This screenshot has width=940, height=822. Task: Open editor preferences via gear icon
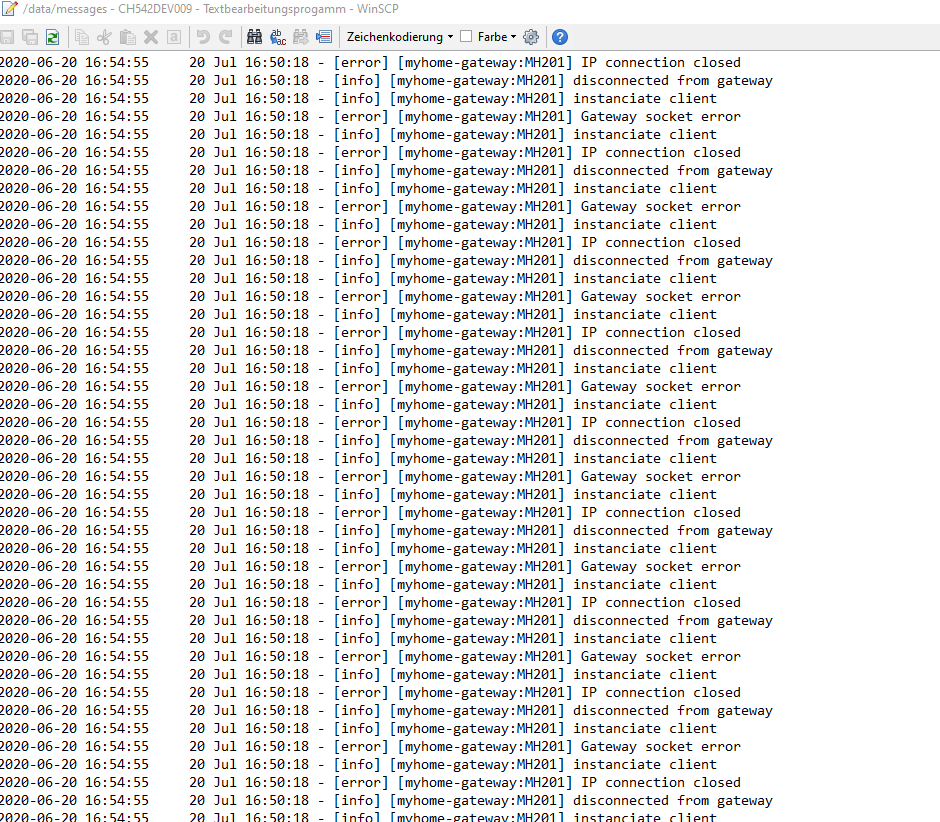pyautogui.click(x=531, y=36)
